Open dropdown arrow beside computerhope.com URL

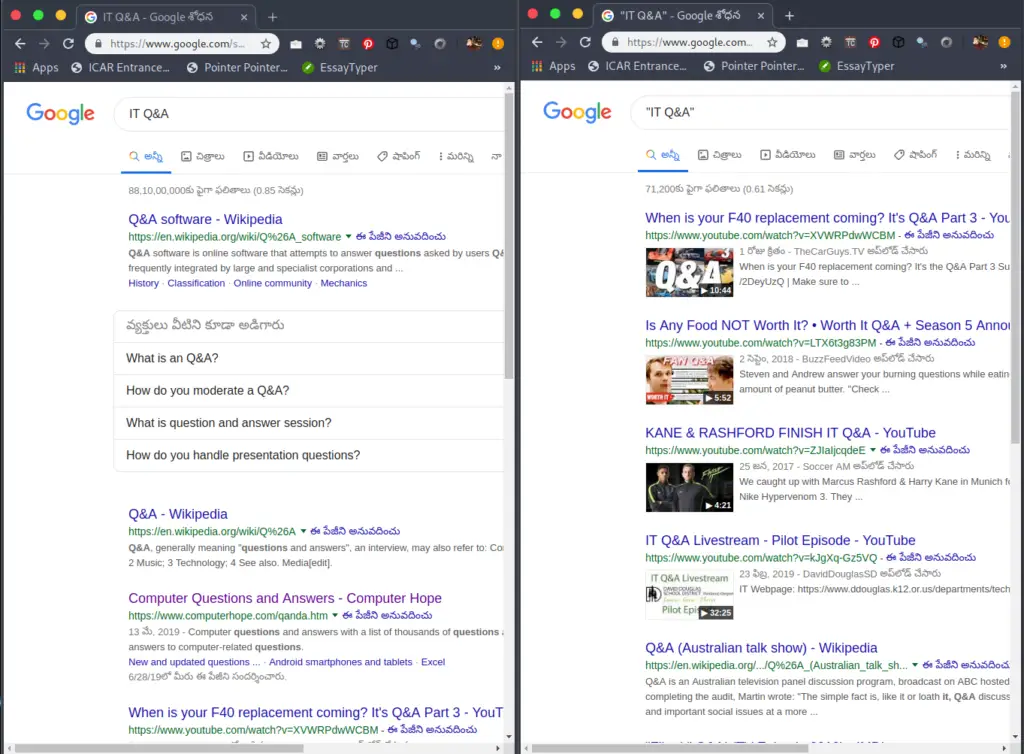point(335,615)
